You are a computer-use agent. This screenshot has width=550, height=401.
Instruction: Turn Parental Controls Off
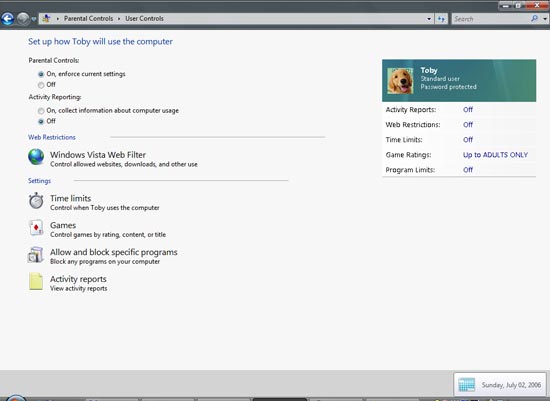[41, 85]
